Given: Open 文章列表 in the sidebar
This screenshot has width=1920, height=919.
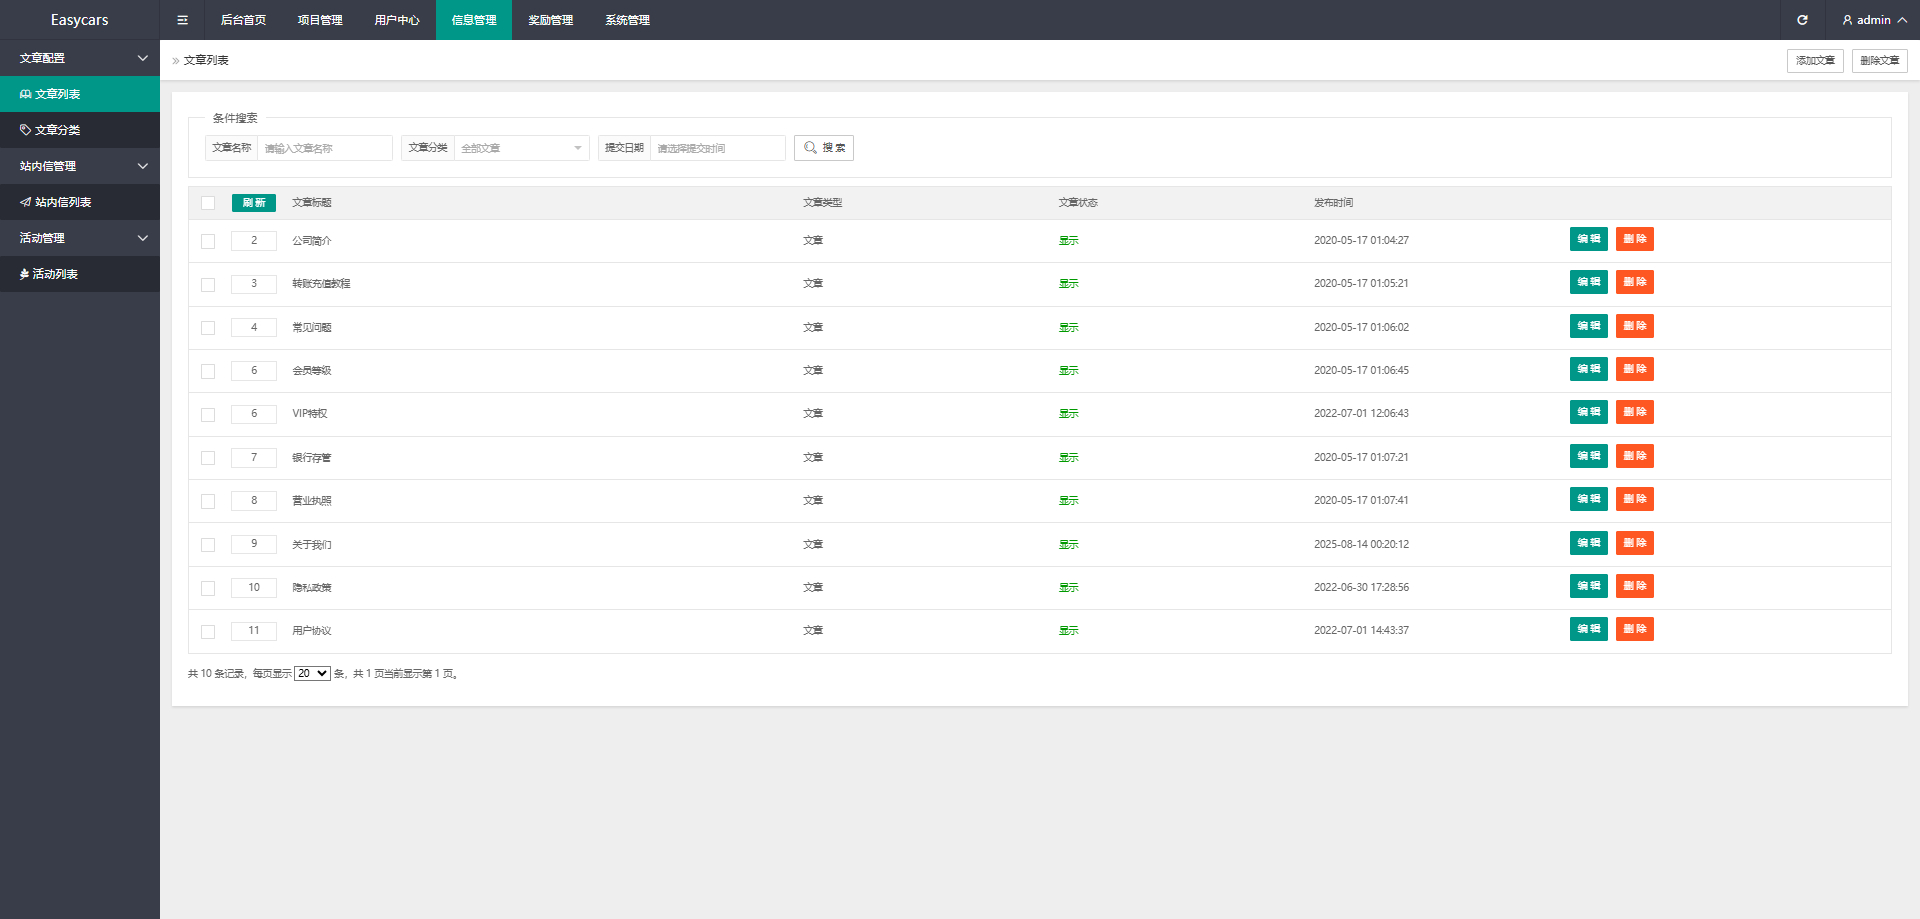Looking at the screenshot, I should coord(80,94).
